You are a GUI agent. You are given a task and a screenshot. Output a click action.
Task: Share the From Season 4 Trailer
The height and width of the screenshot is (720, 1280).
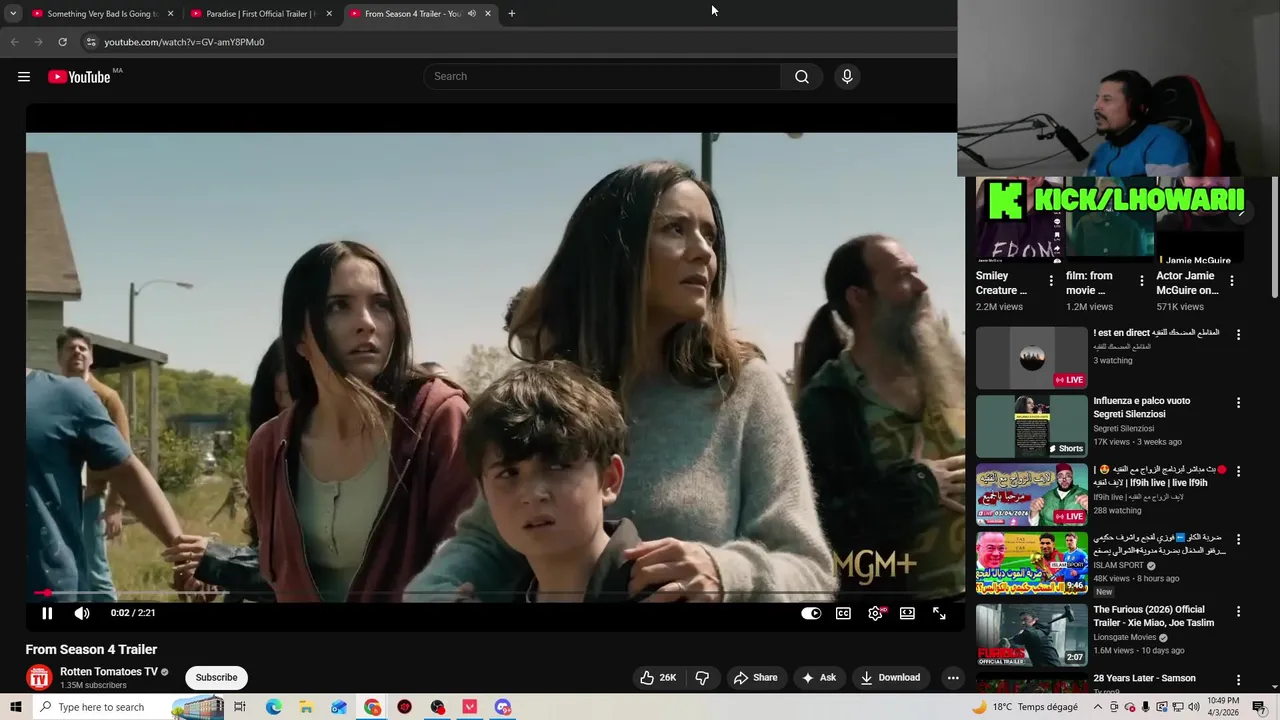tap(755, 677)
